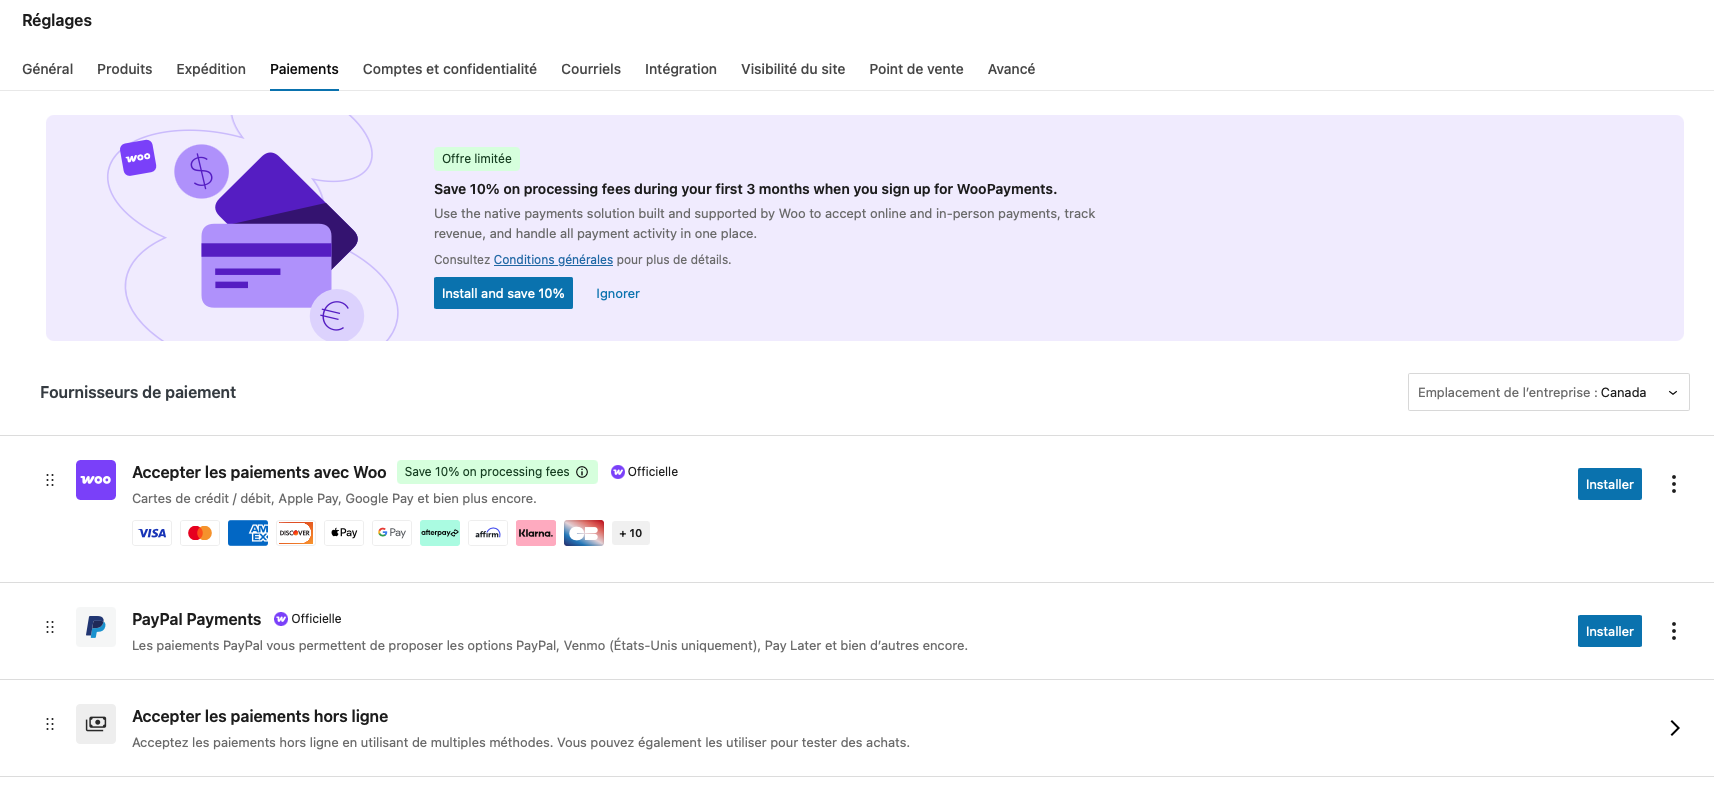Expand offline payments with the chevron arrow

(x=1674, y=728)
